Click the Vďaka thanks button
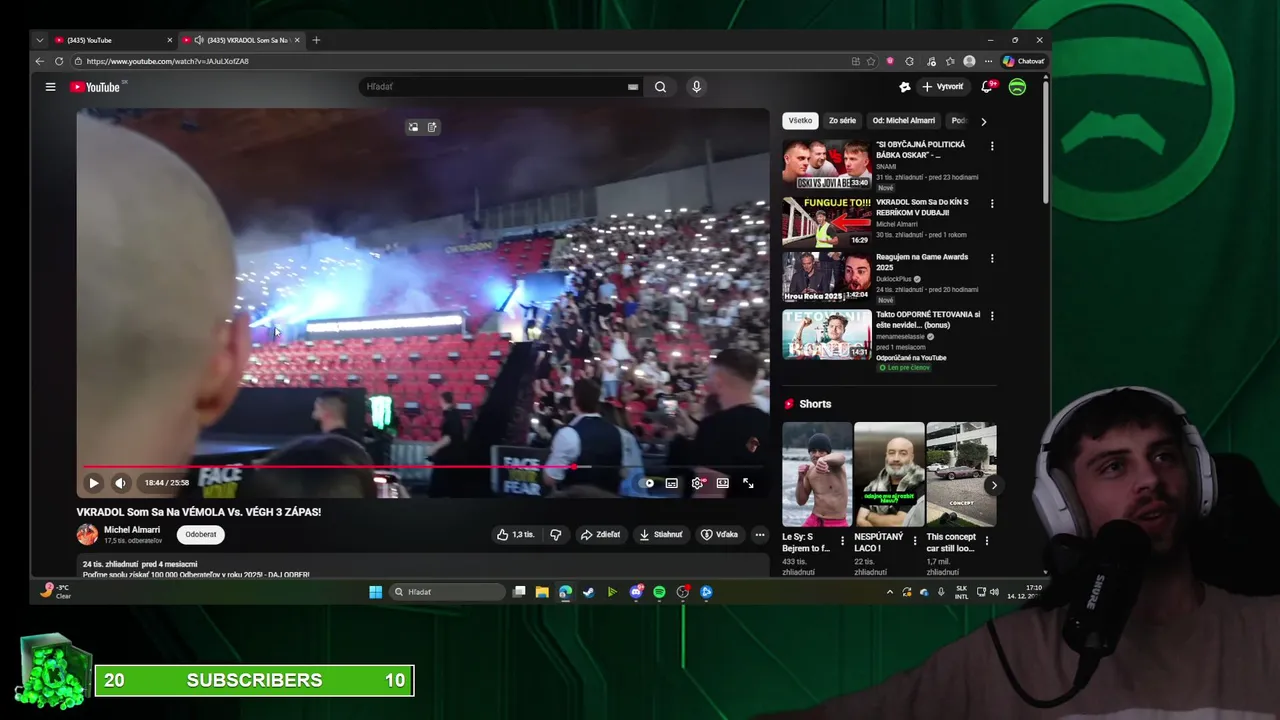This screenshot has width=1280, height=720. point(720,534)
